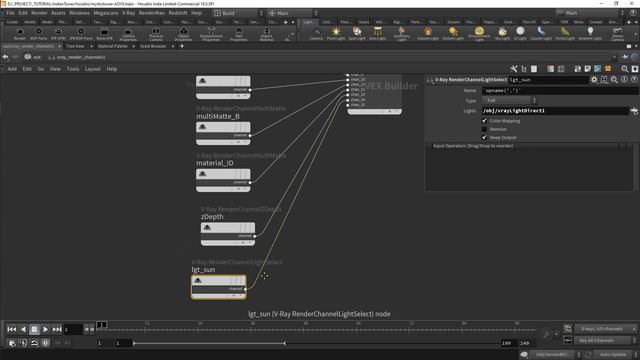This screenshot has height=360, width=640.
Task: Expand the Asset Browser tab options arrow
Action: 173,47
